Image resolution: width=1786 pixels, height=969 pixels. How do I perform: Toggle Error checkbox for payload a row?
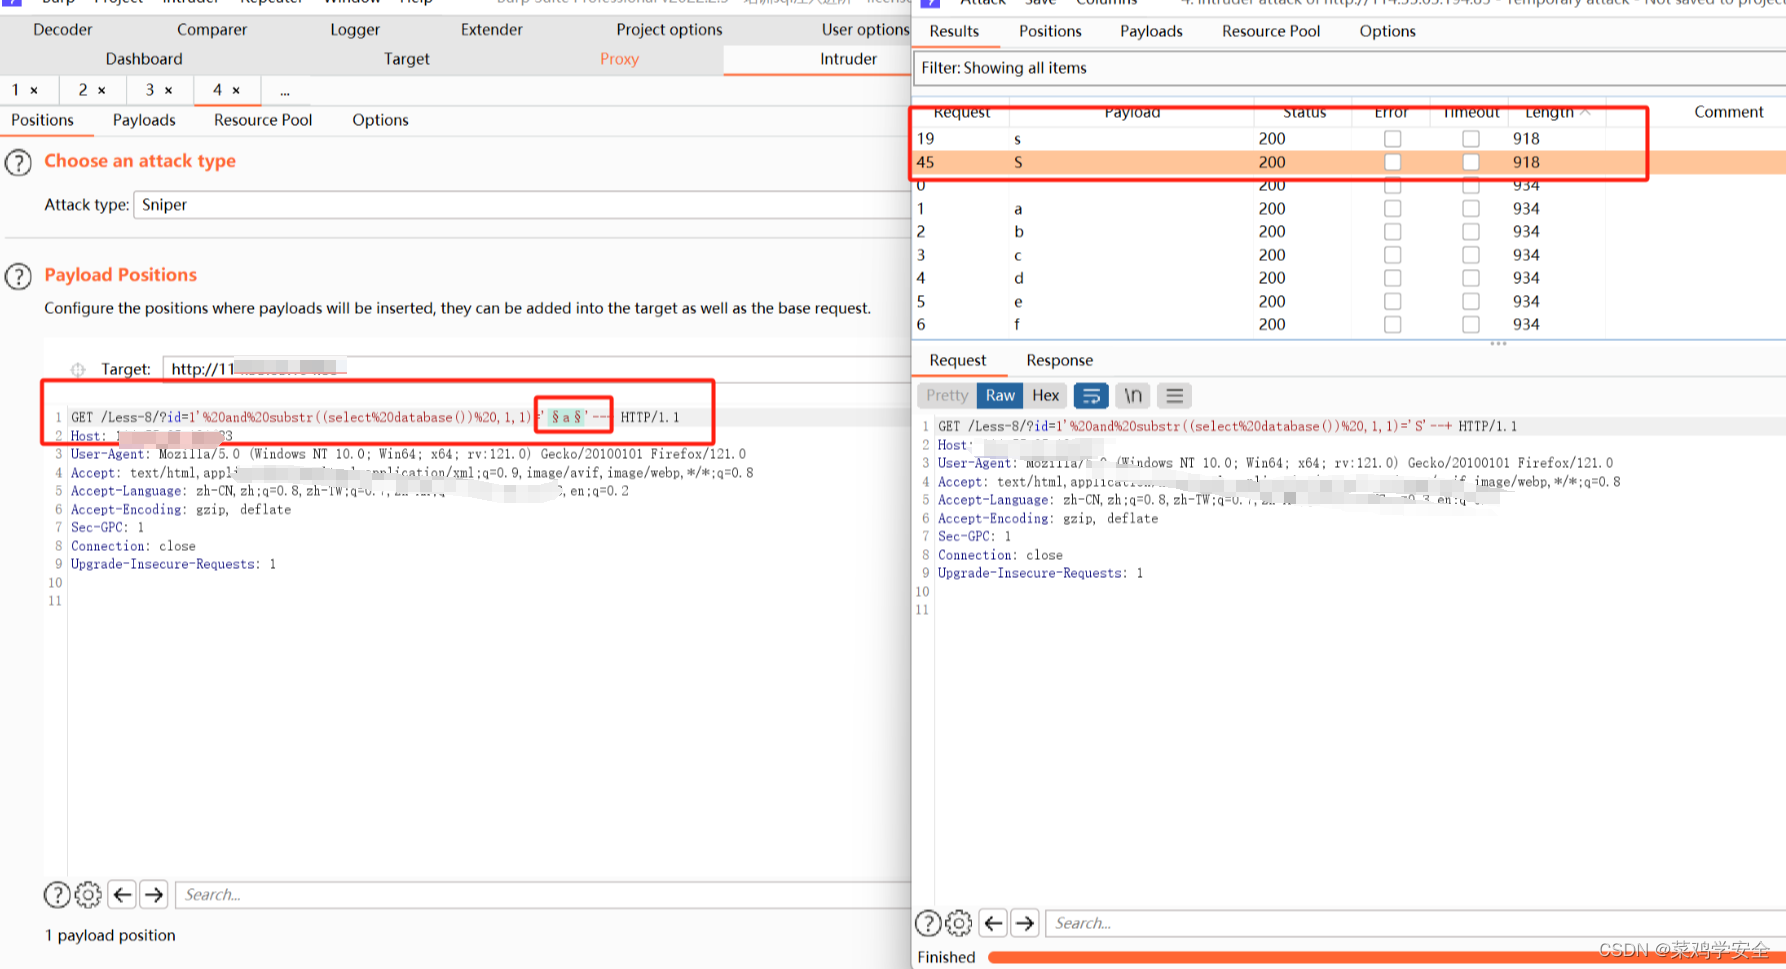click(1392, 209)
